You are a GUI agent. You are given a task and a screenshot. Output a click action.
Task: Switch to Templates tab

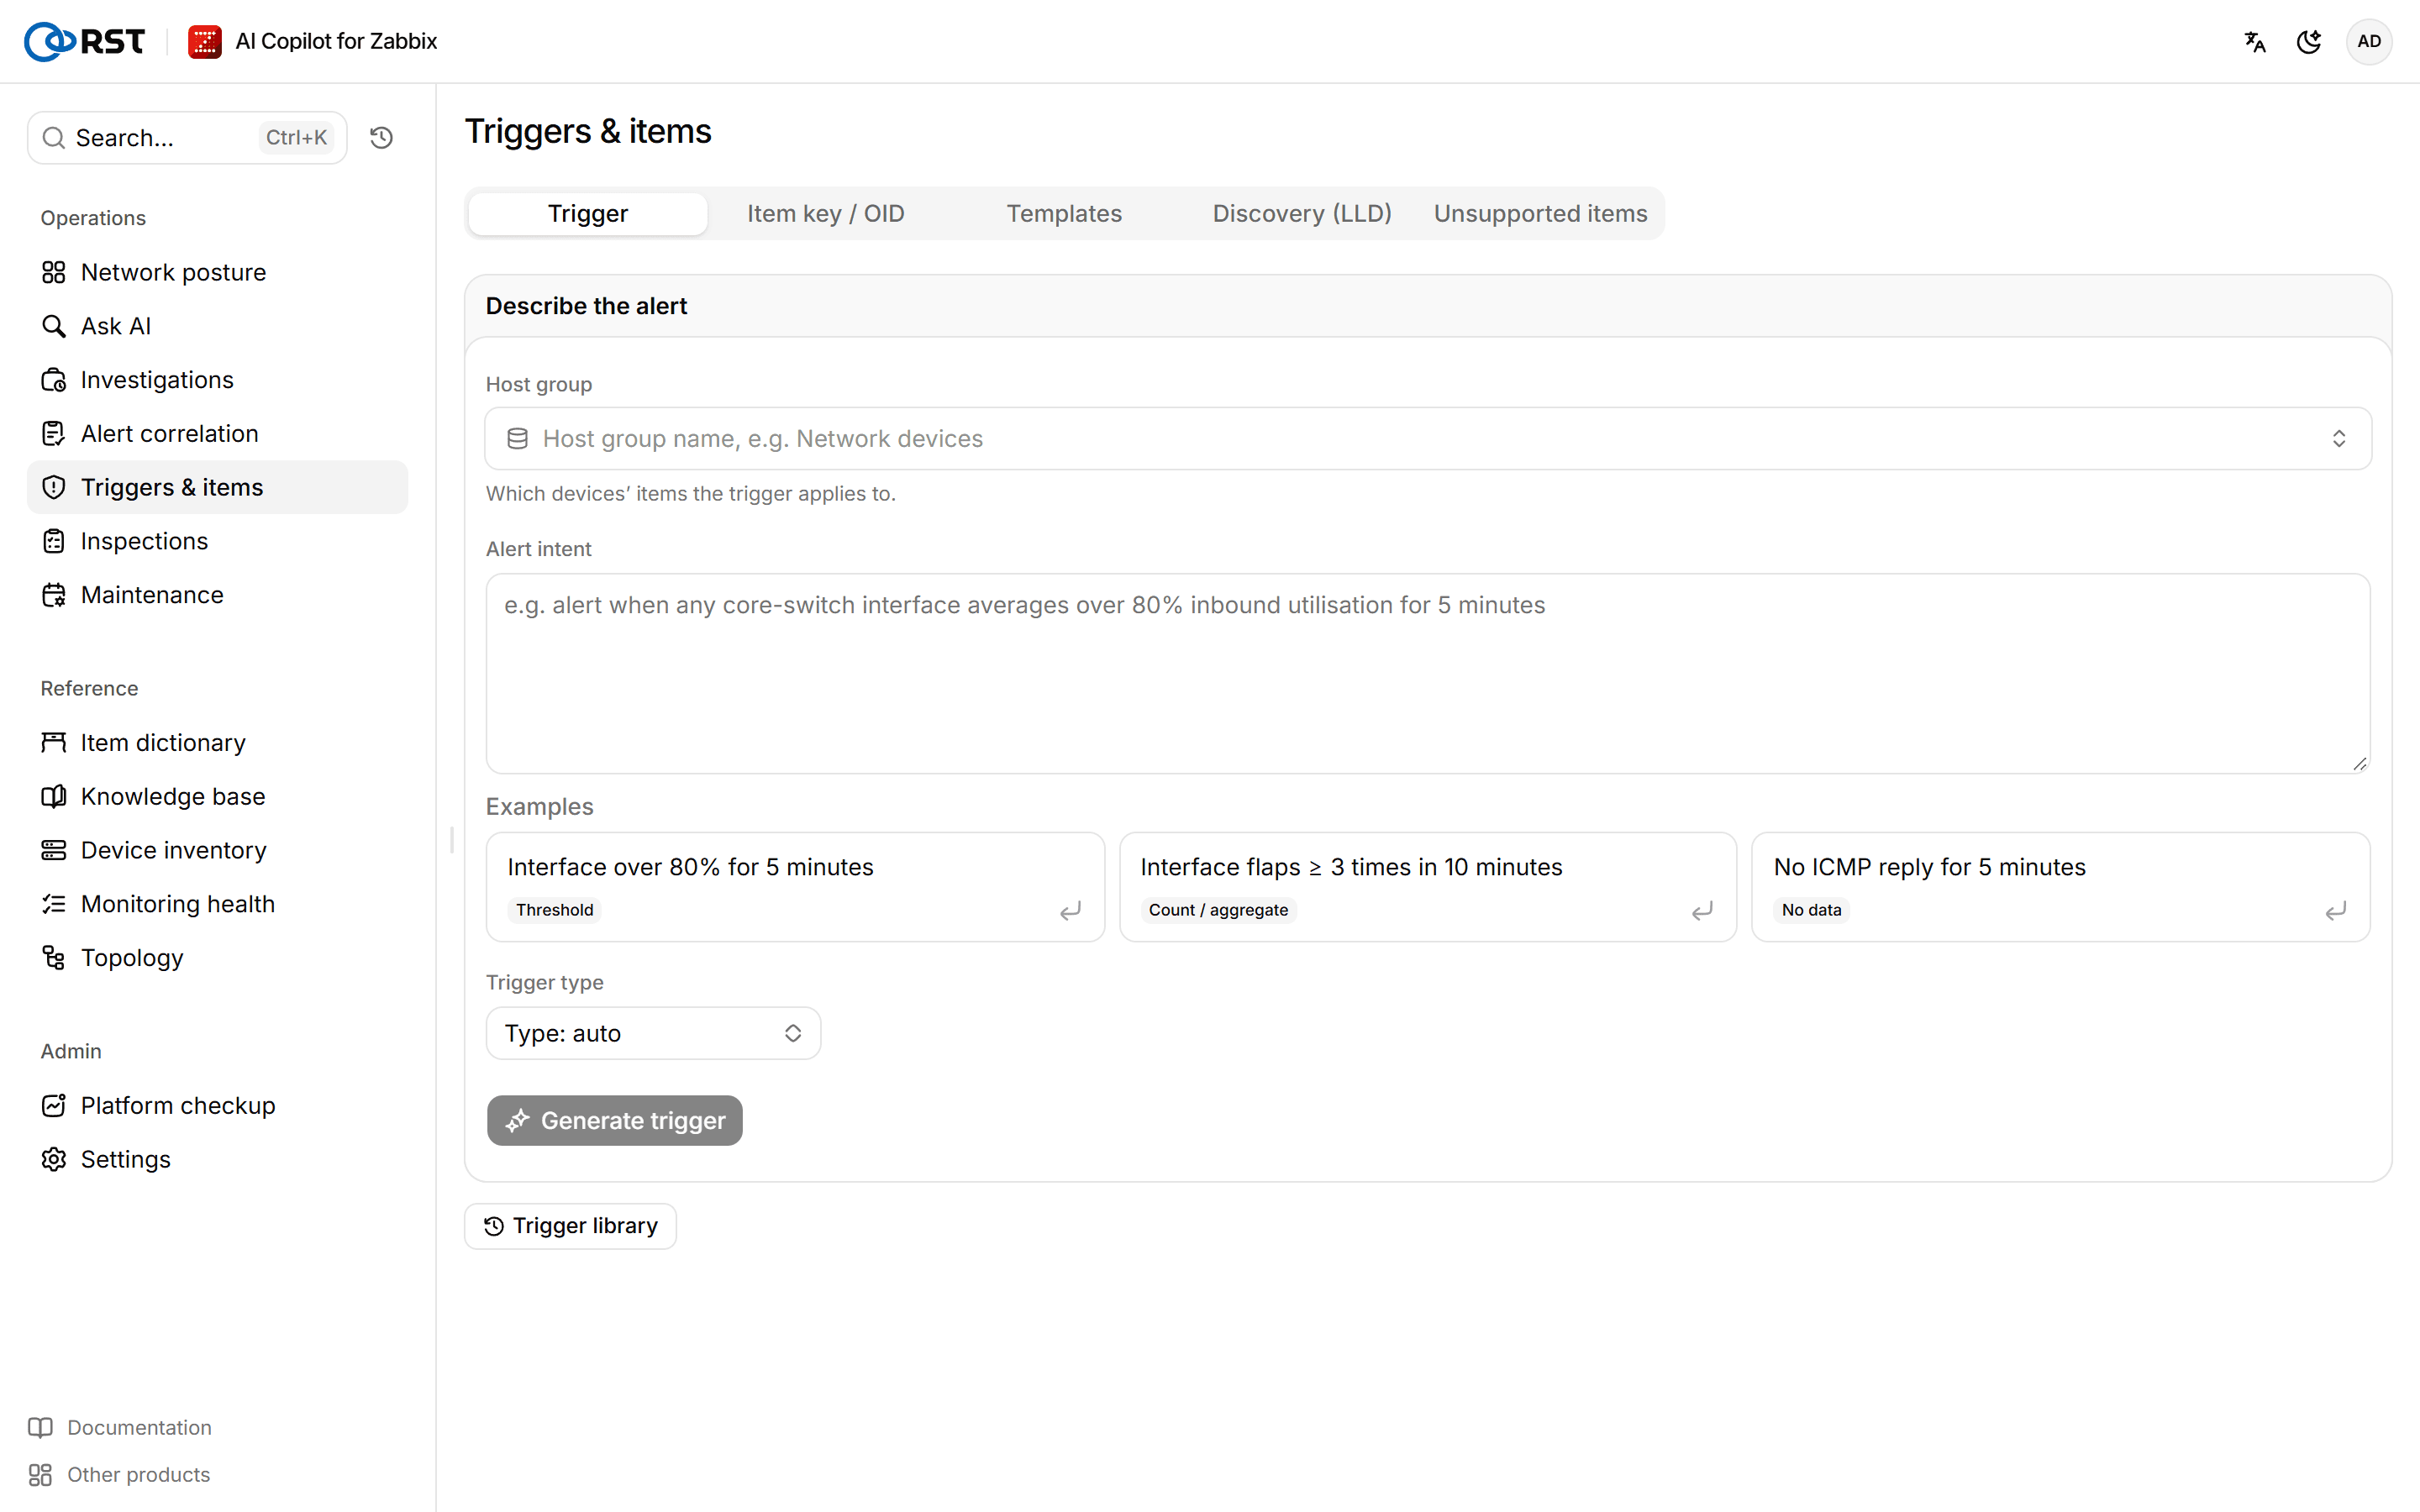1064,213
